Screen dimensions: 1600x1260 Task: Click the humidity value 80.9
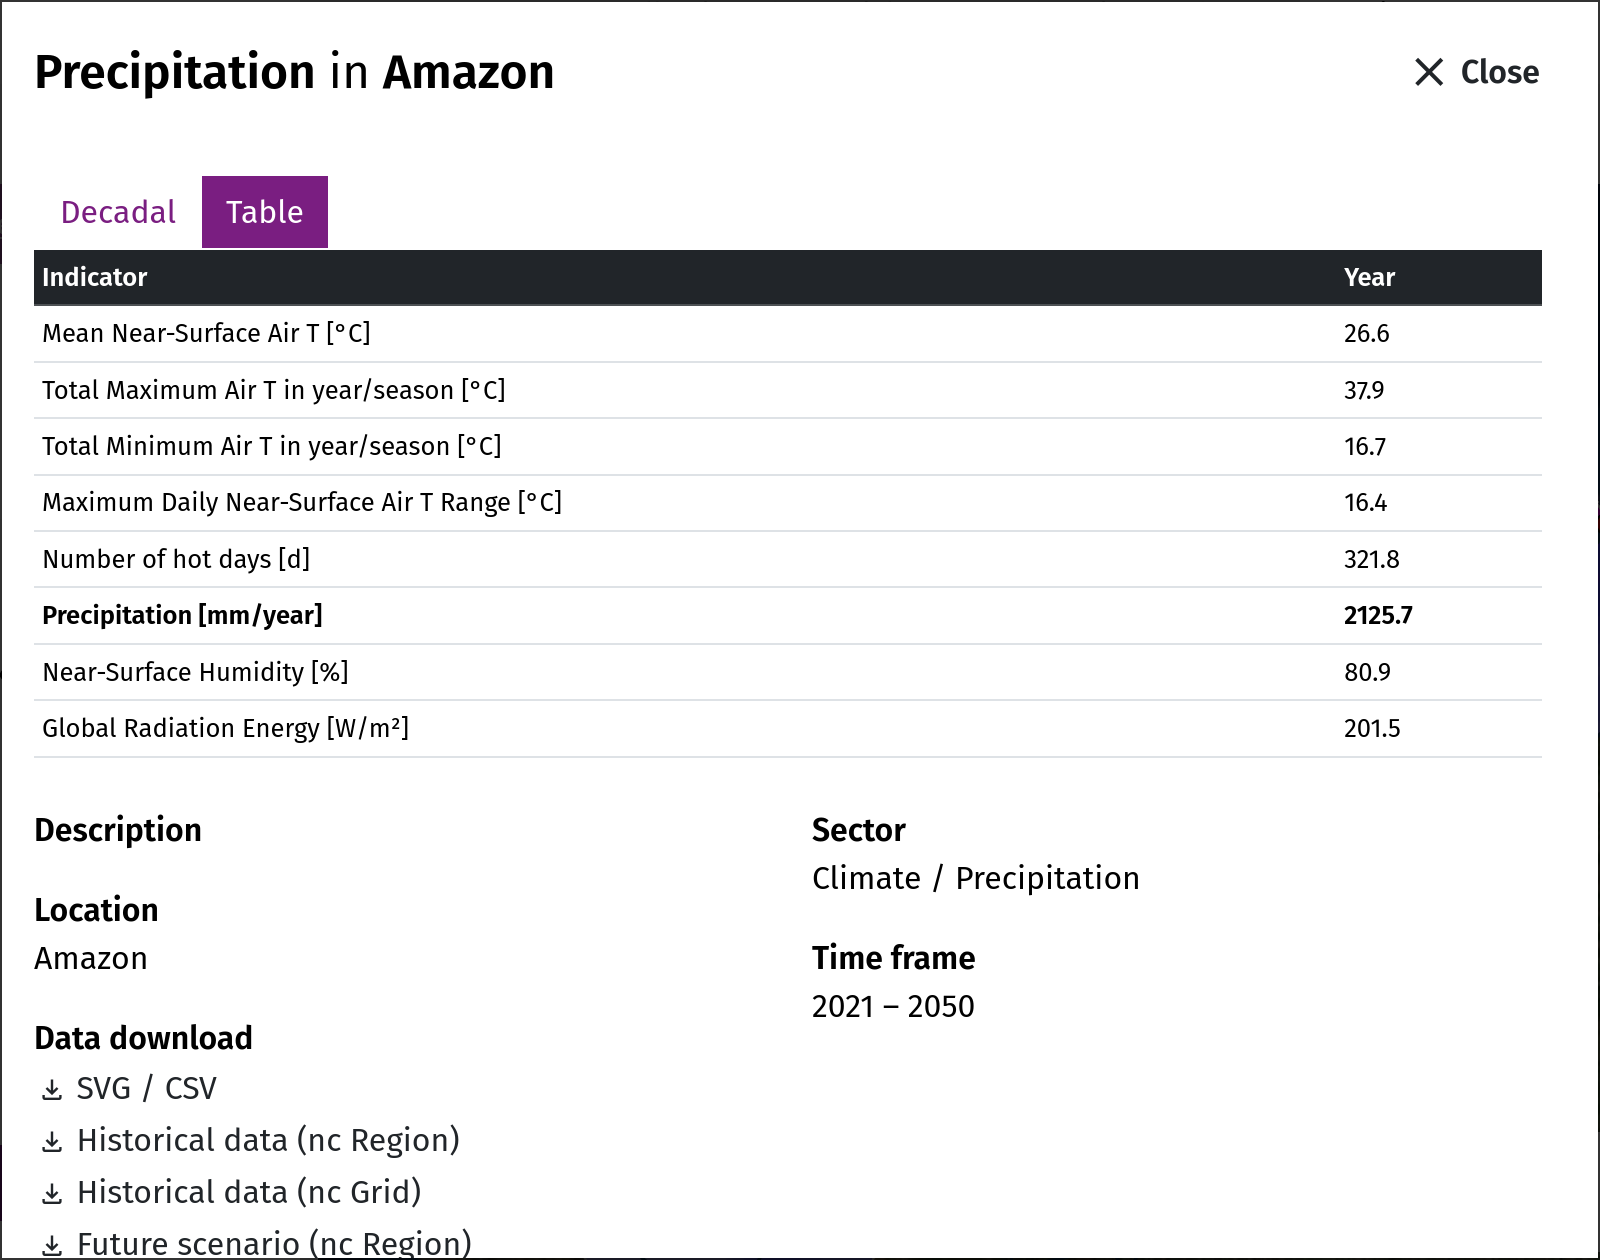pos(1367,672)
